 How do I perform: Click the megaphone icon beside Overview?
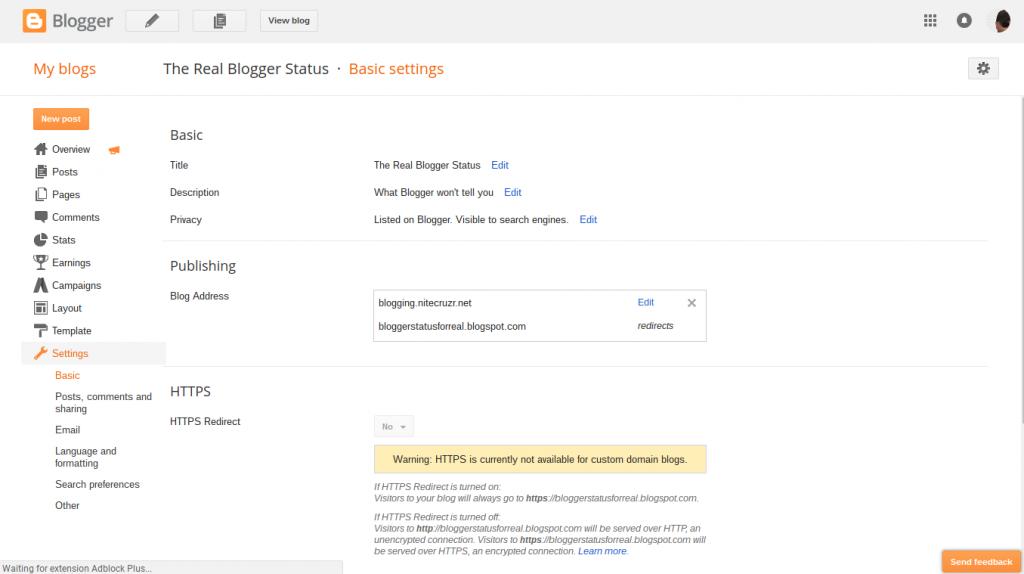(x=114, y=150)
